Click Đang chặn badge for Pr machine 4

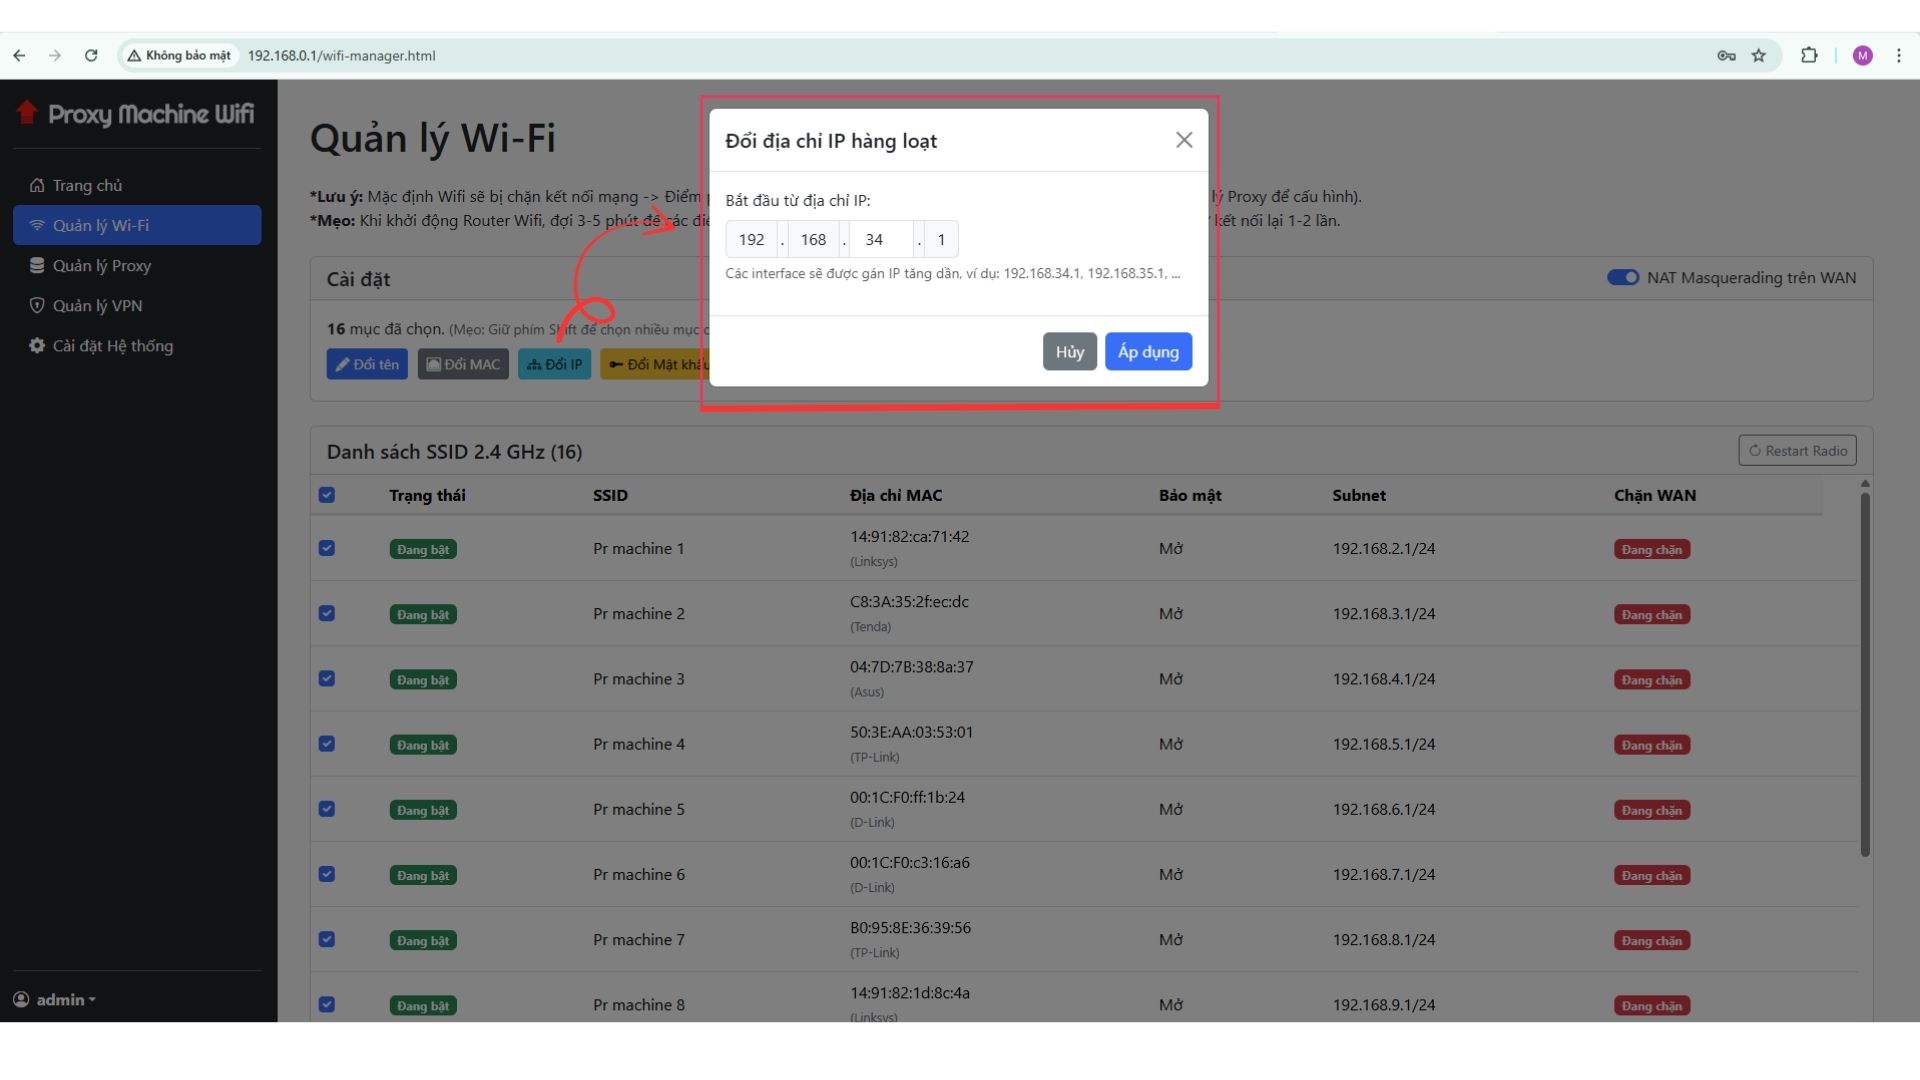click(1652, 745)
